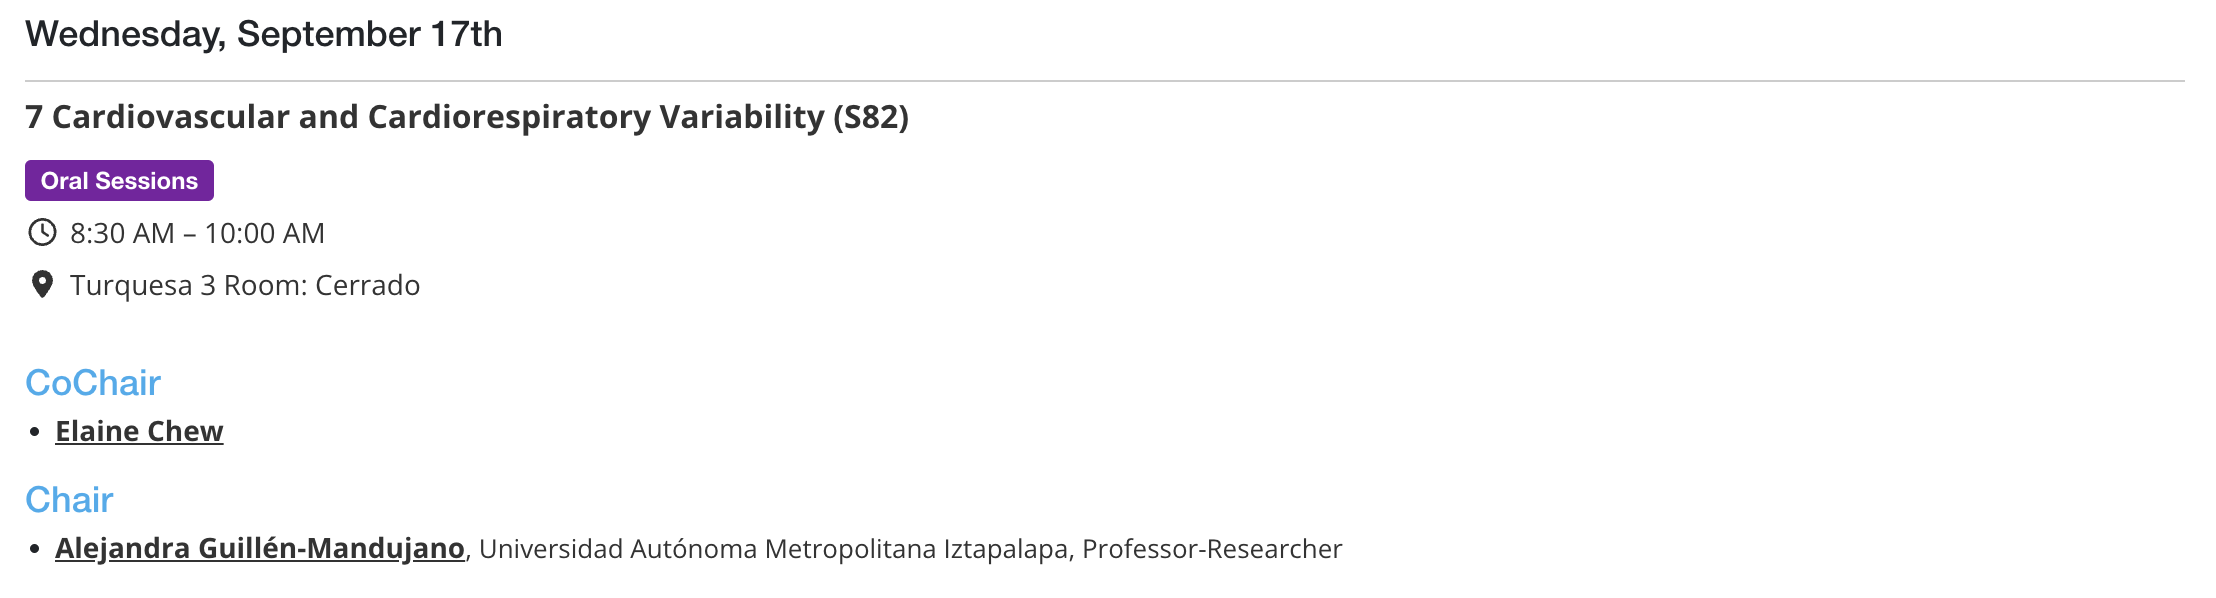Open Alejandra Guillén-Mandujano's profile link
The image size is (2216, 598).
point(260,548)
